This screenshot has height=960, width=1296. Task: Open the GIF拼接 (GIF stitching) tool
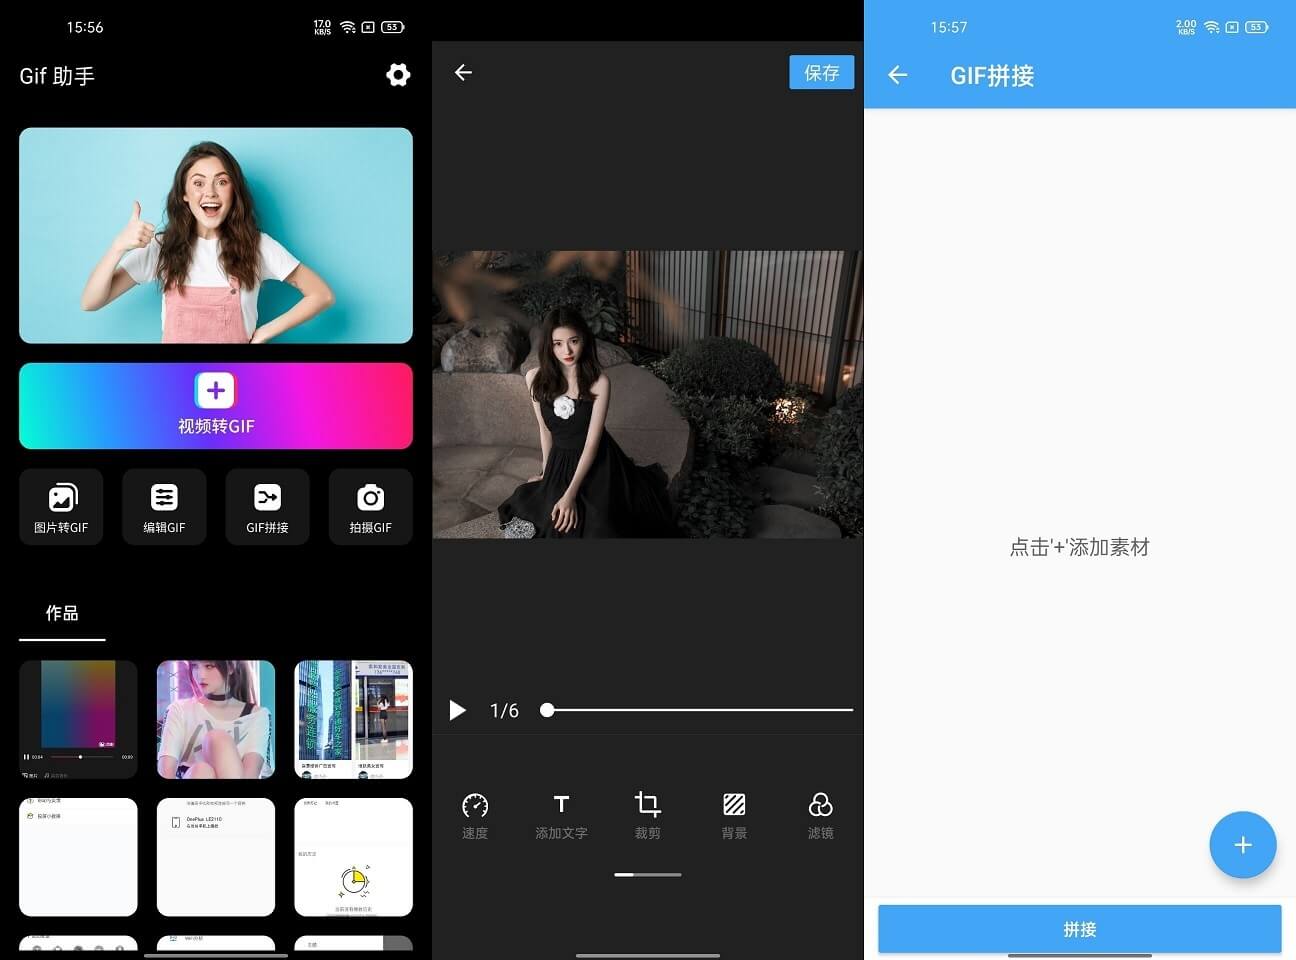267,506
